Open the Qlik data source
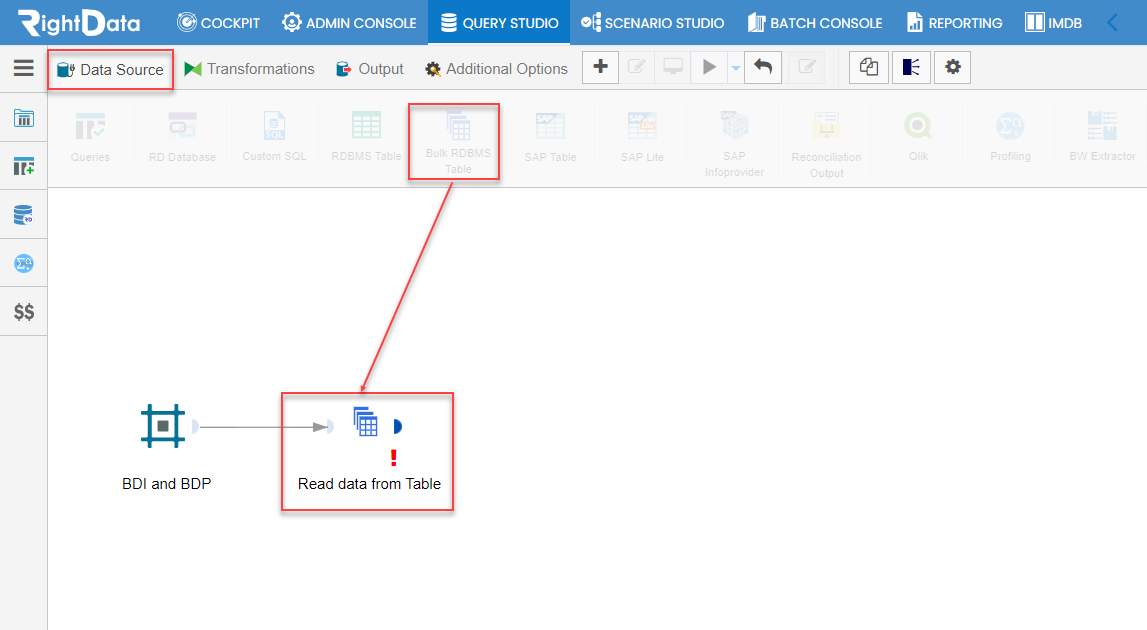Screen dimensions: 1147x630 [918, 137]
